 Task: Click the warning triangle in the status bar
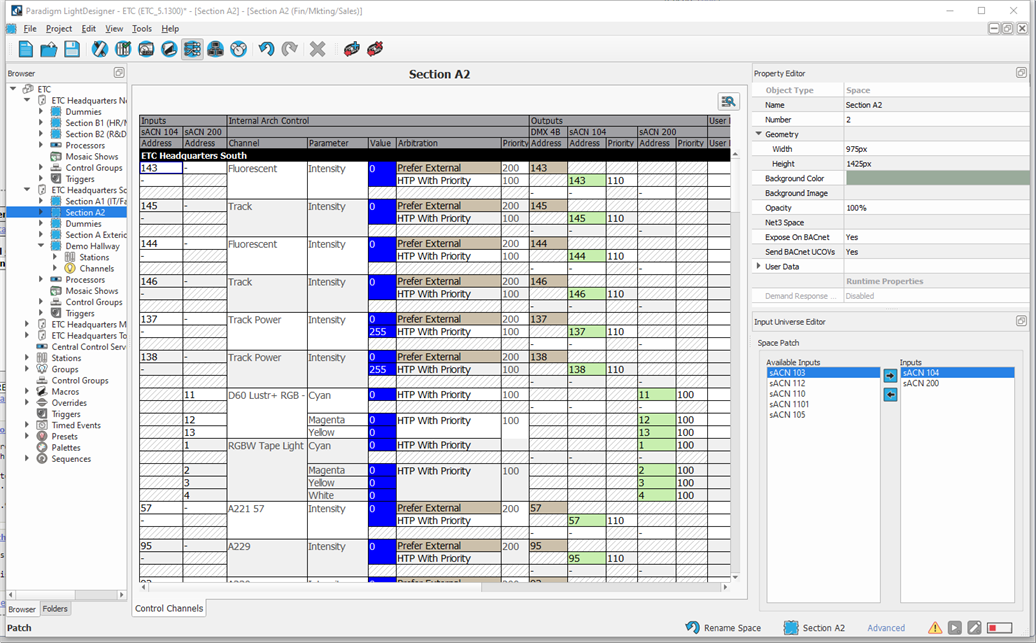click(x=935, y=628)
